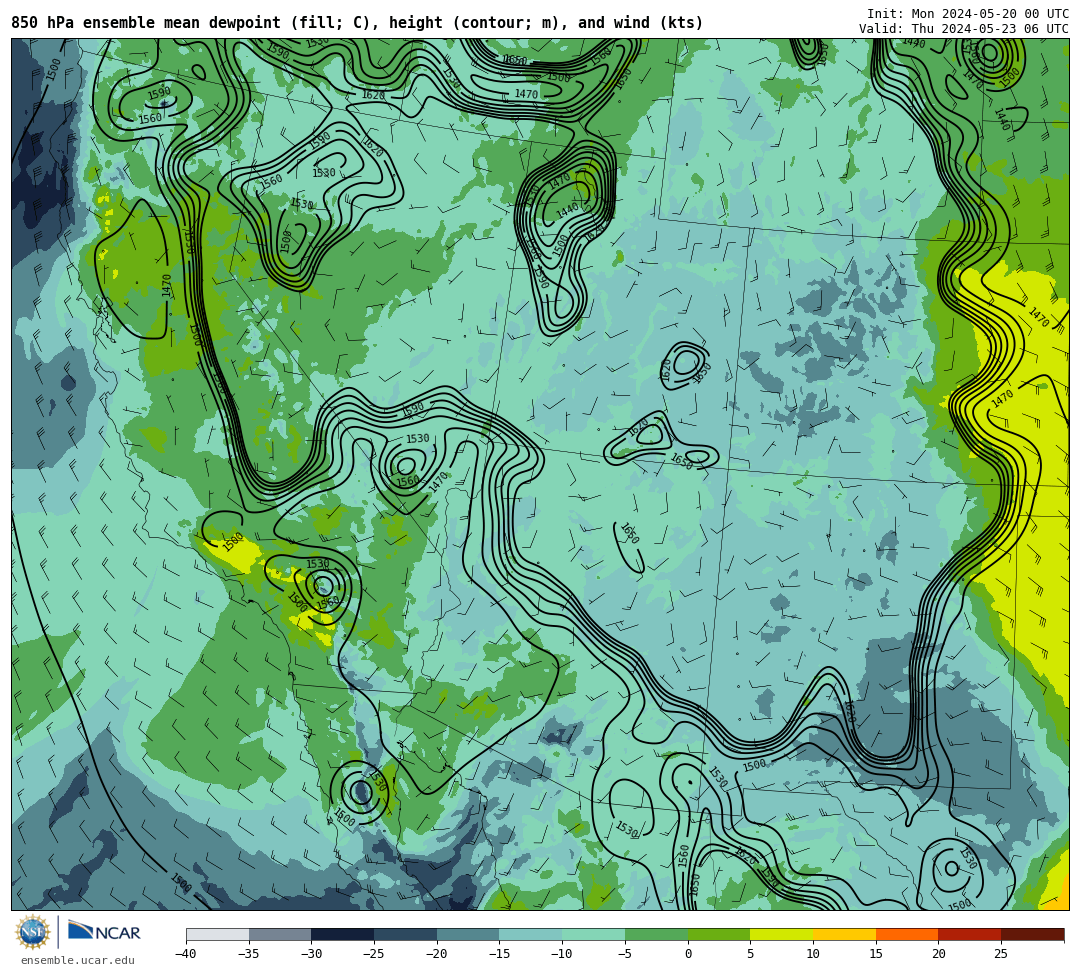The height and width of the screenshot is (973, 1080).
Task: Click the −5 colorbar tick label
Action: (x=625, y=954)
